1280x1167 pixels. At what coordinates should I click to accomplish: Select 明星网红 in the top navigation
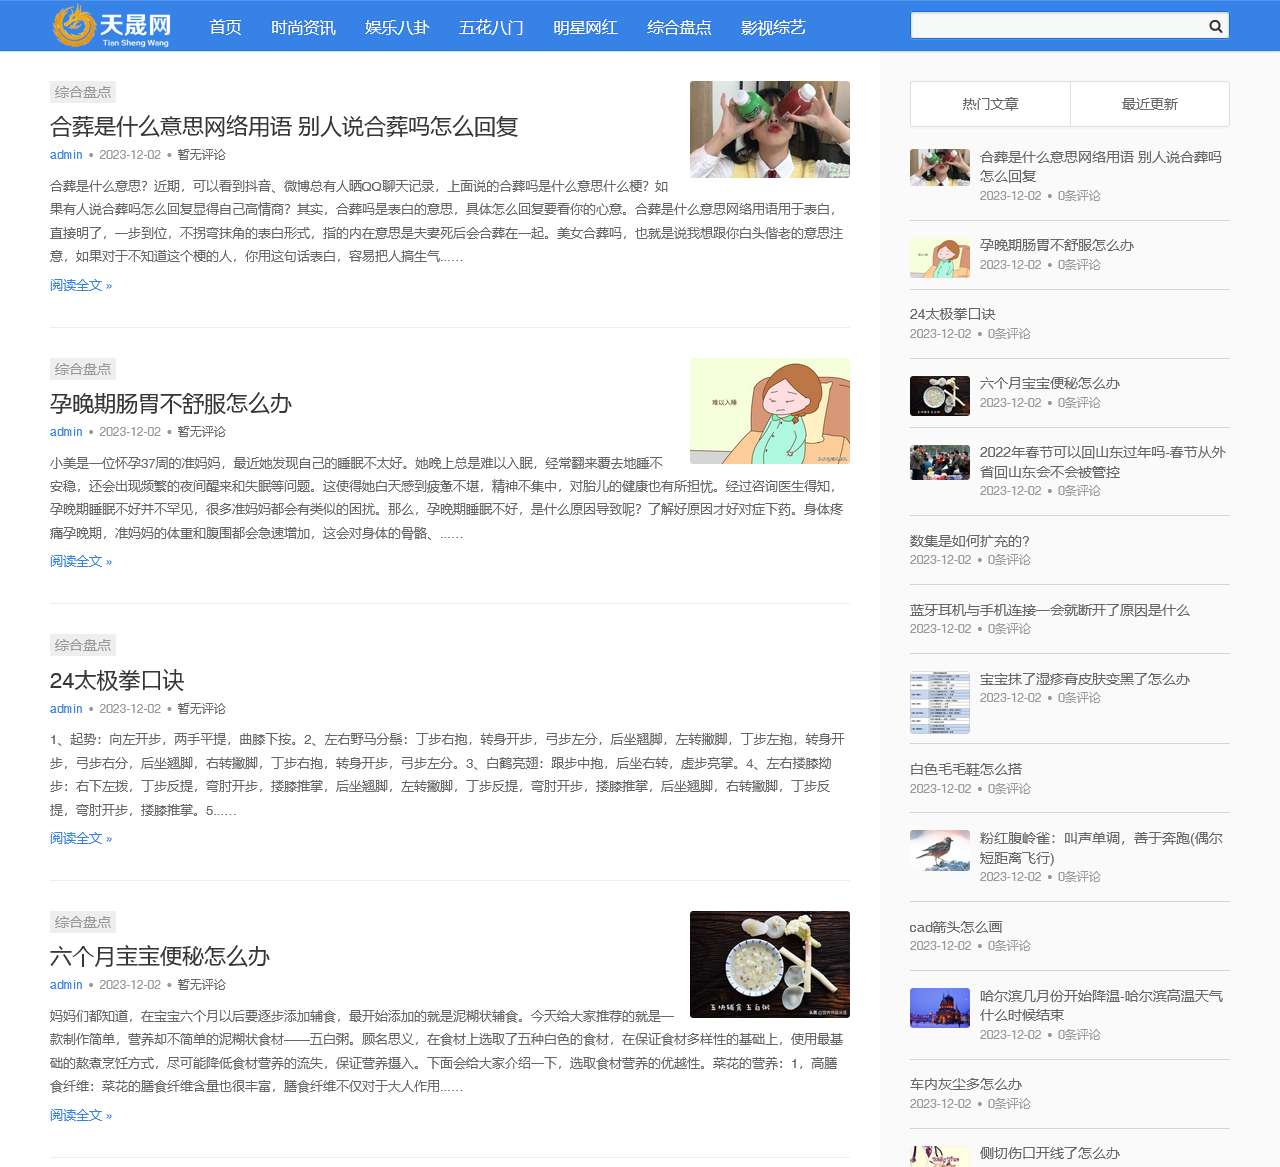[585, 27]
